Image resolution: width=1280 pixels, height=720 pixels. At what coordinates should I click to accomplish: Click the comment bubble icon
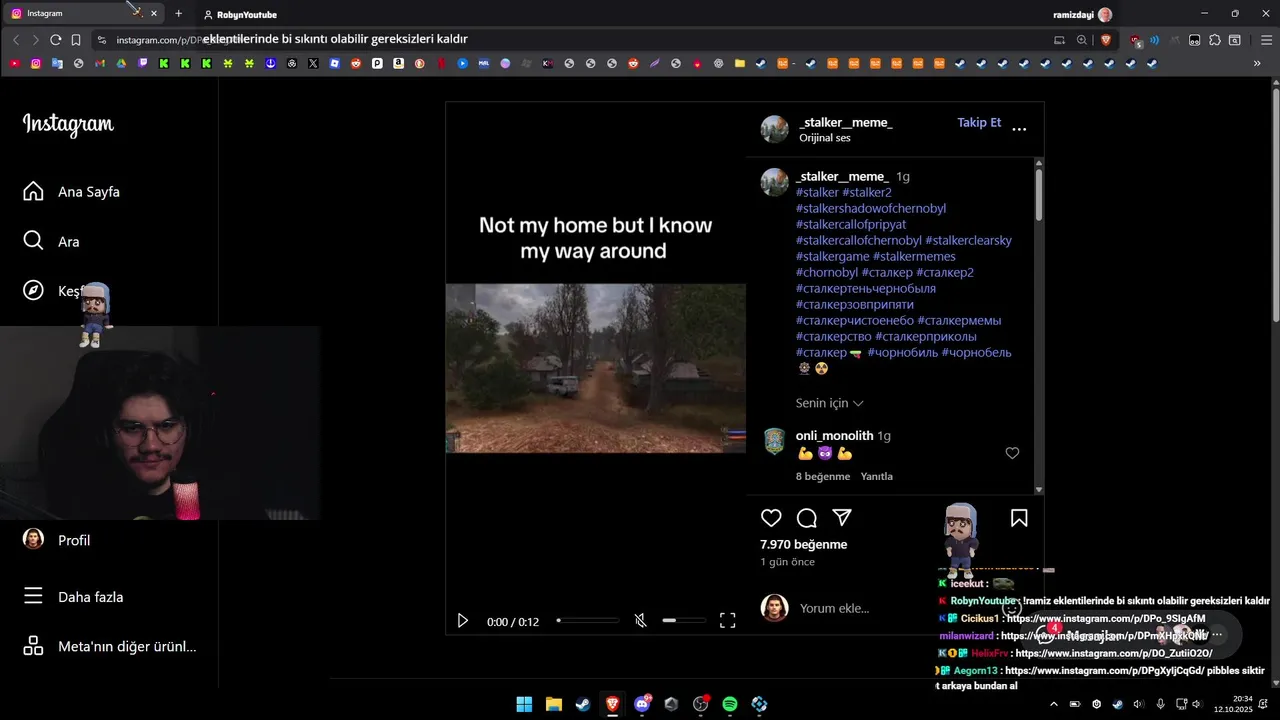(x=807, y=518)
